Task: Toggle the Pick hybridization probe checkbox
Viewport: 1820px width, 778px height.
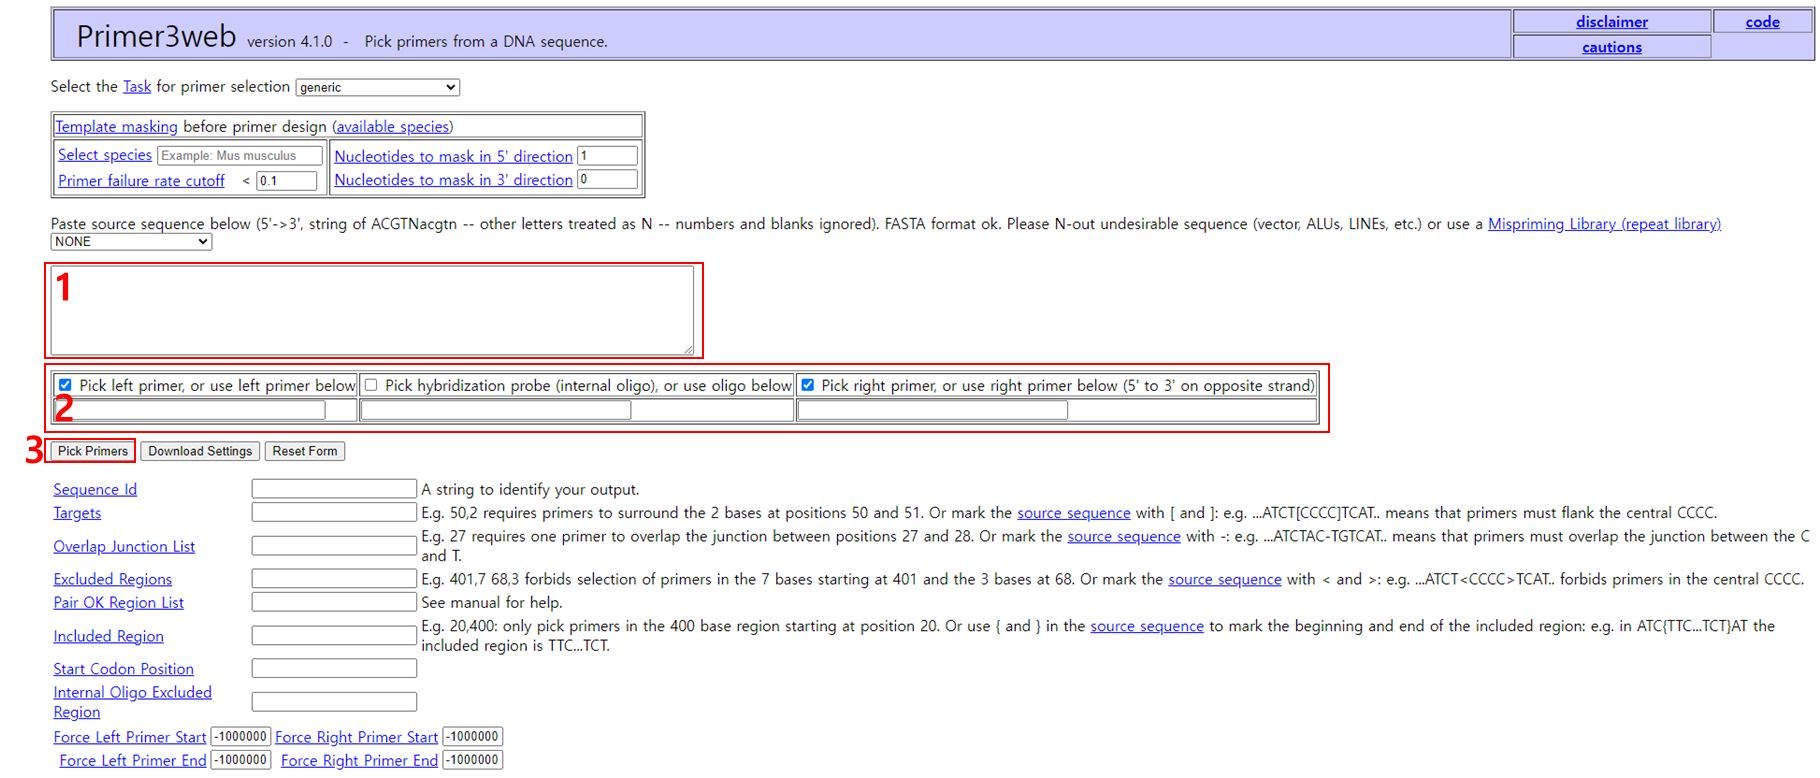Action: tap(371, 385)
